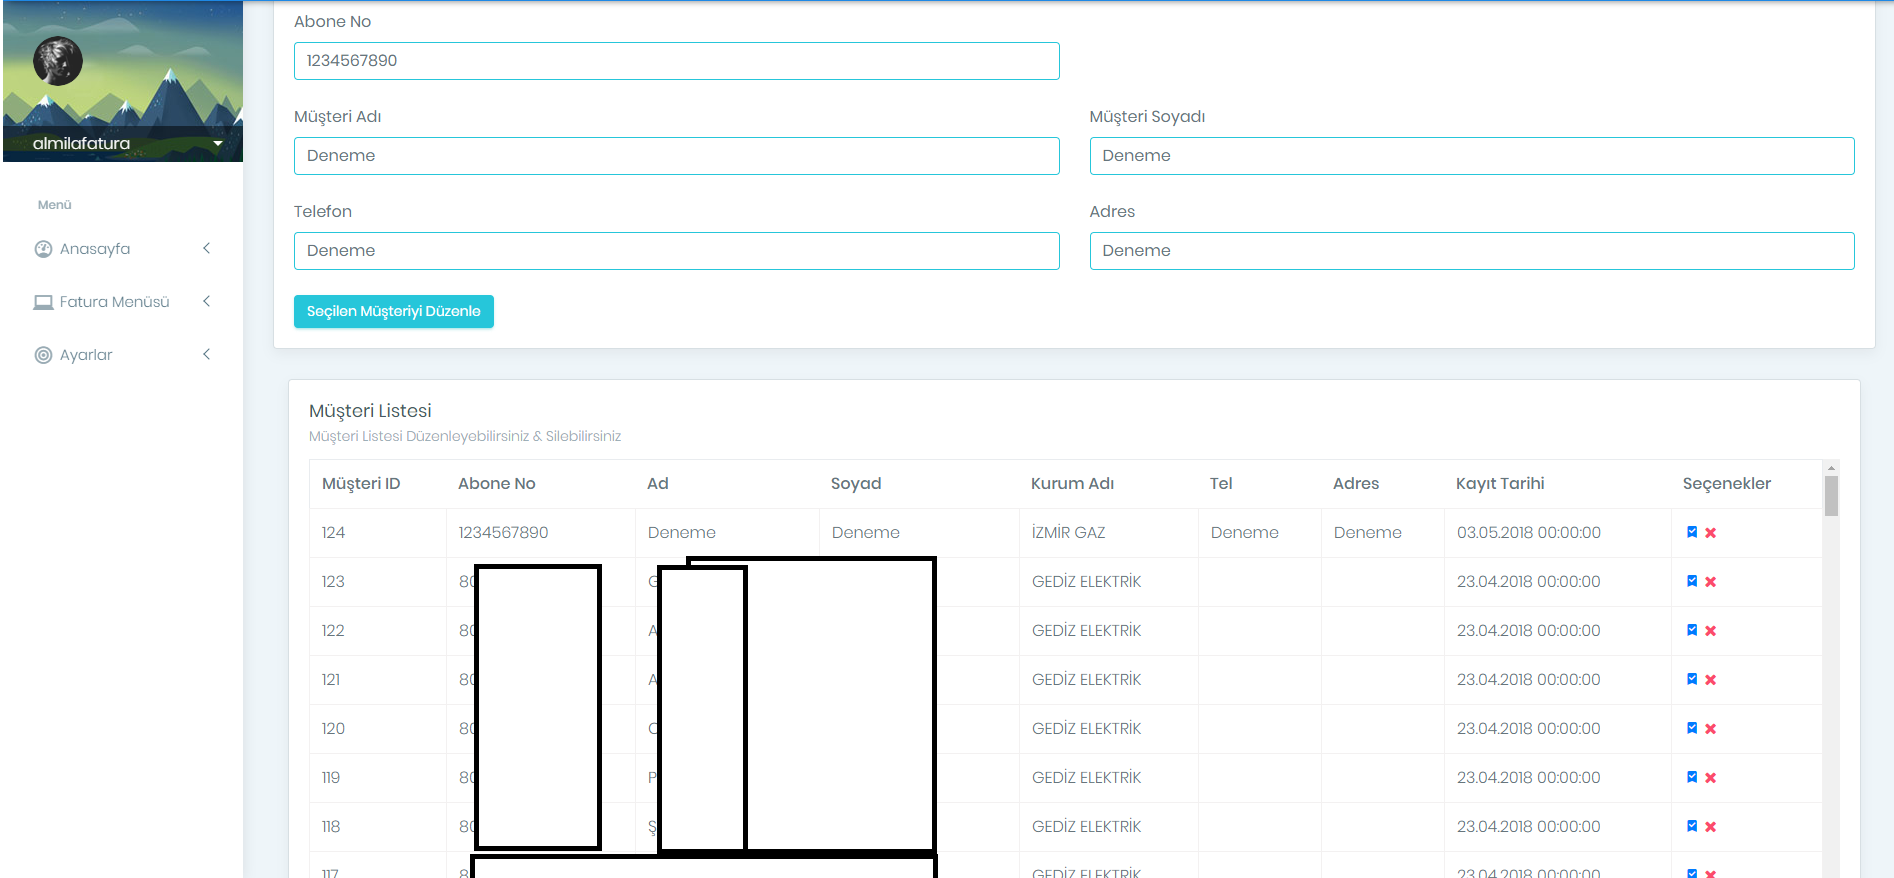Viewport: 1894px width, 878px height.
Task: Click delete icon for customer 119
Action: tap(1711, 778)
